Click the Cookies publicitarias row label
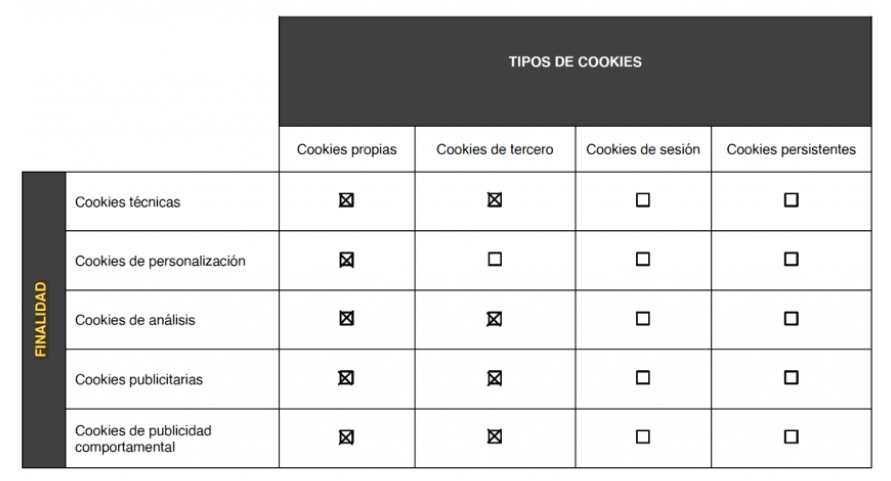The width and height of the screenshot is (891, 481). pyautogui.click(x=139, y=379)
